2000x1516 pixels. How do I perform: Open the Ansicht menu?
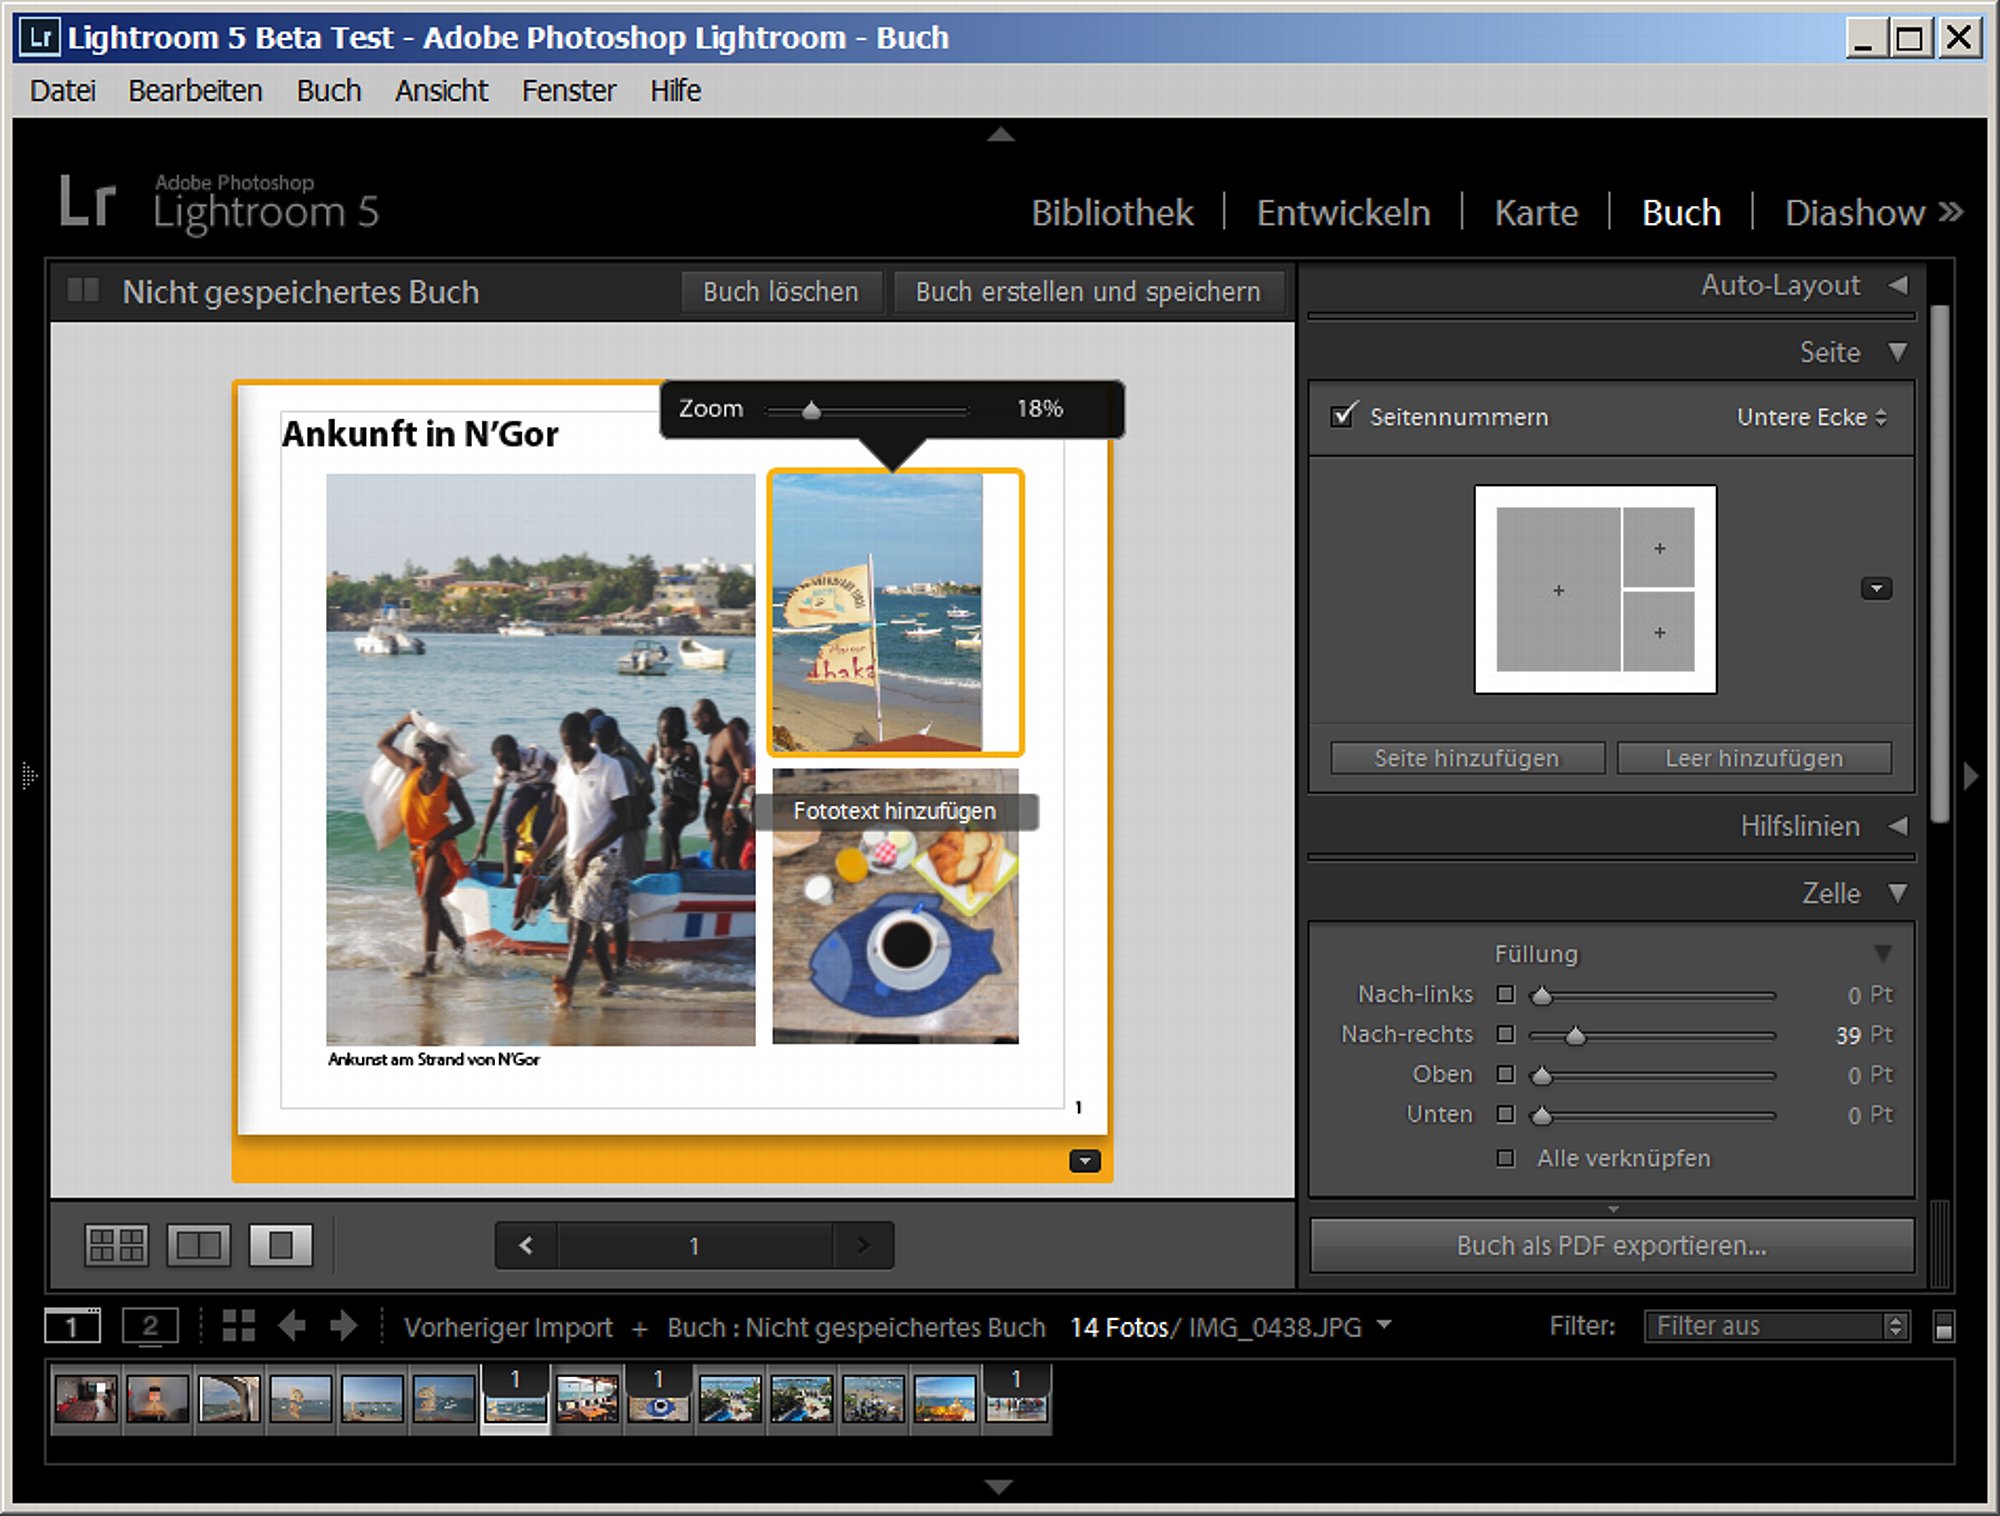[x=441, y=91]
